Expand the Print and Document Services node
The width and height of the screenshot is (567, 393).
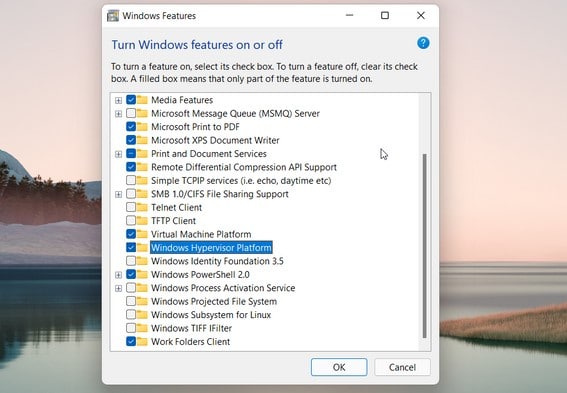tap(118, 154)
